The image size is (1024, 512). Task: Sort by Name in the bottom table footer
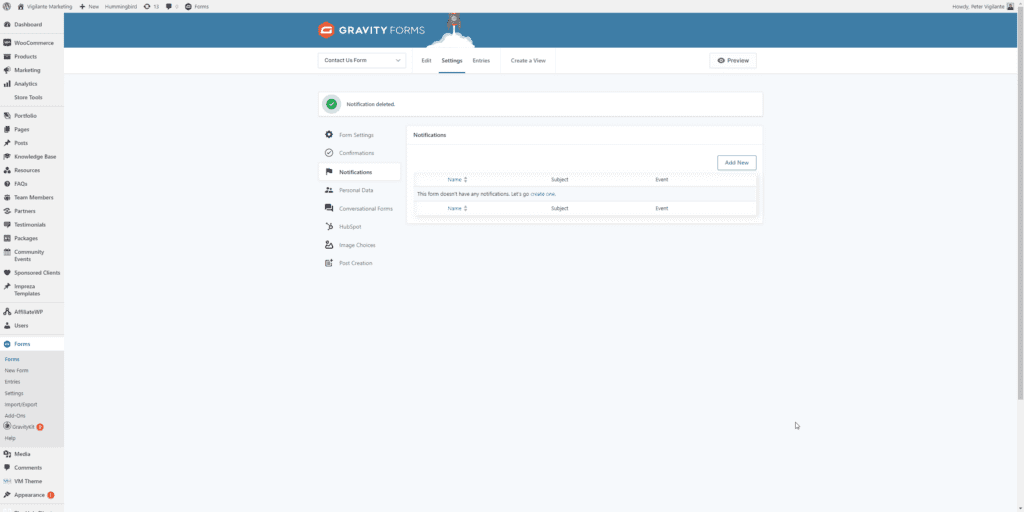point(457,208)
